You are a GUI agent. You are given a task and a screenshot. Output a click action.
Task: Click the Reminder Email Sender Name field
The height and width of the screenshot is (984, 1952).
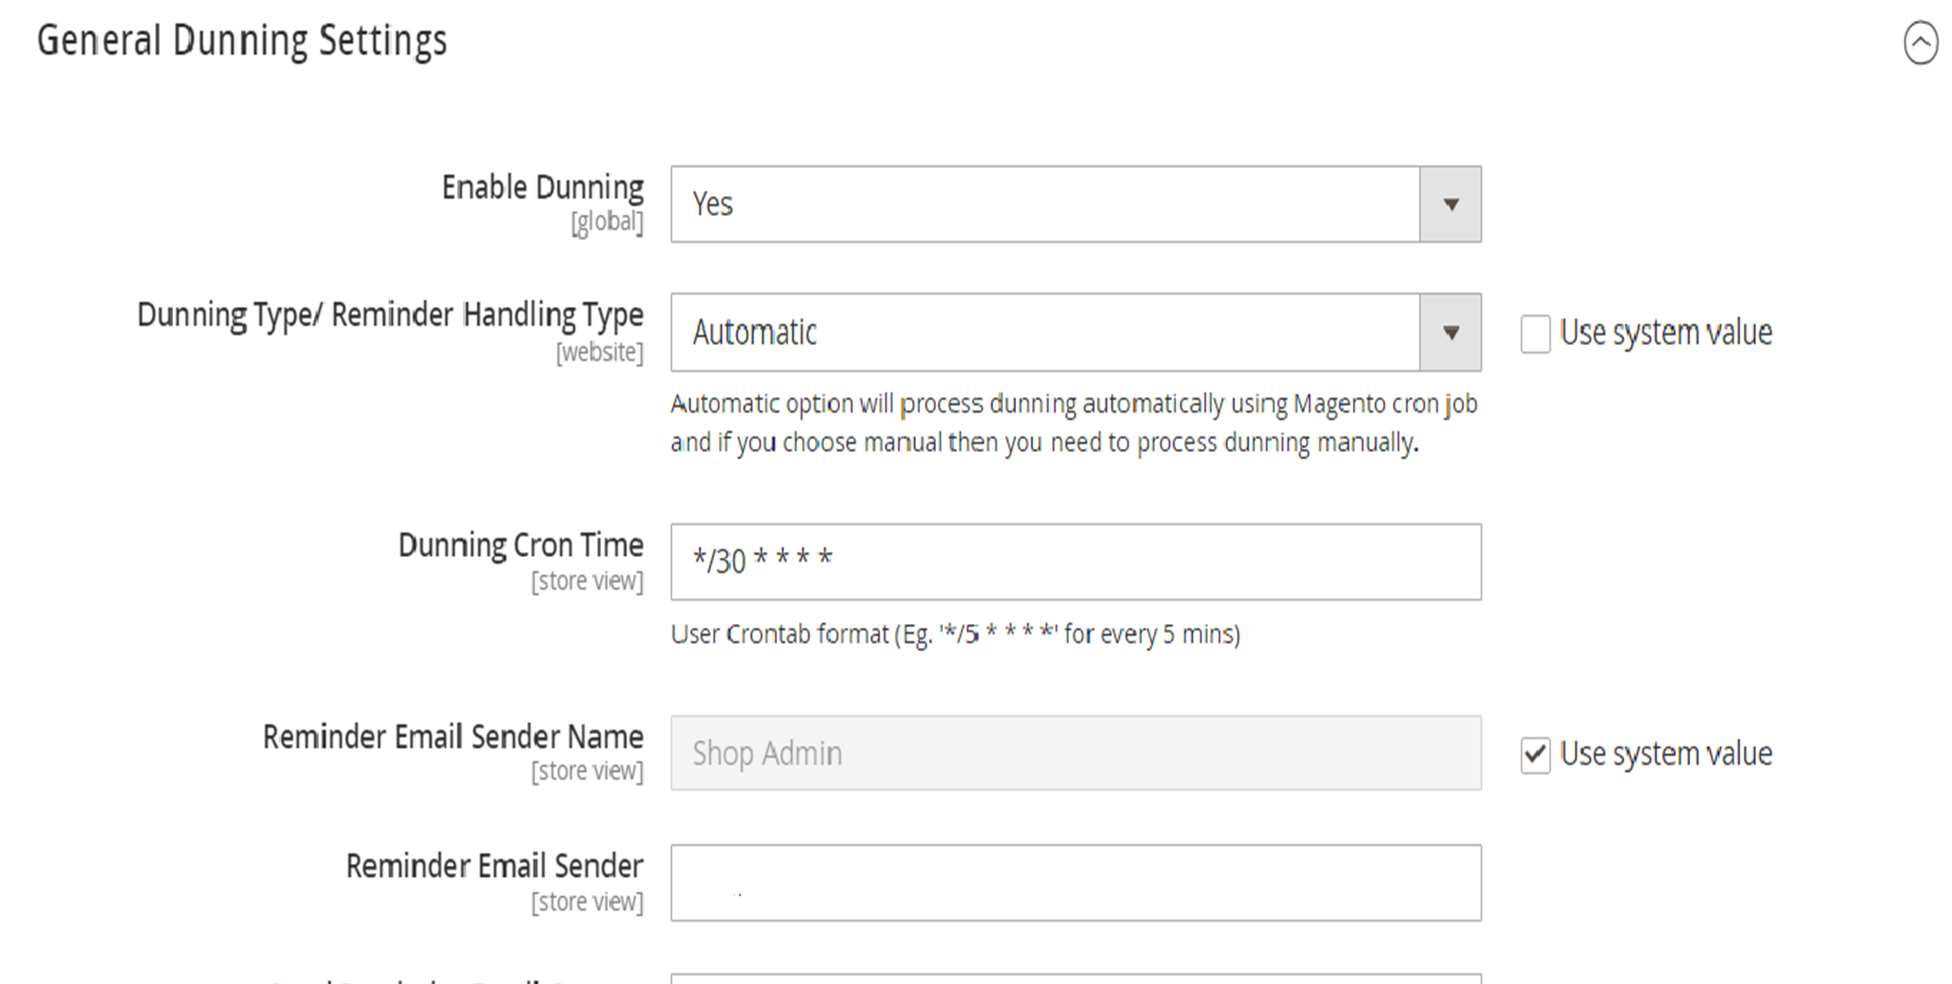[x=1075, y=753]
